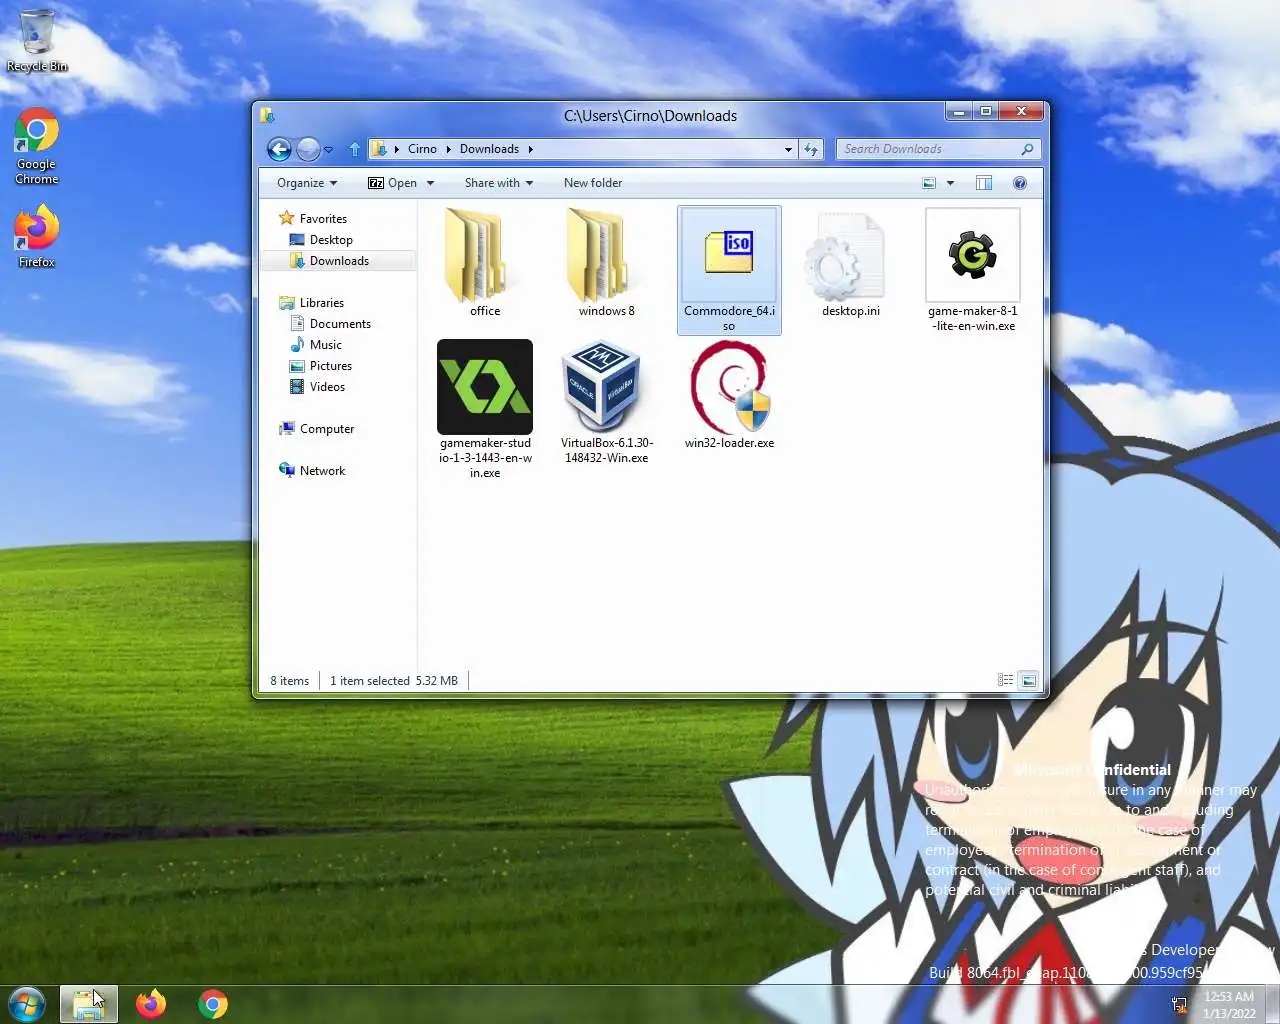Click the Open button in toolbar
1280x1024 pixels.
(392, 183)
